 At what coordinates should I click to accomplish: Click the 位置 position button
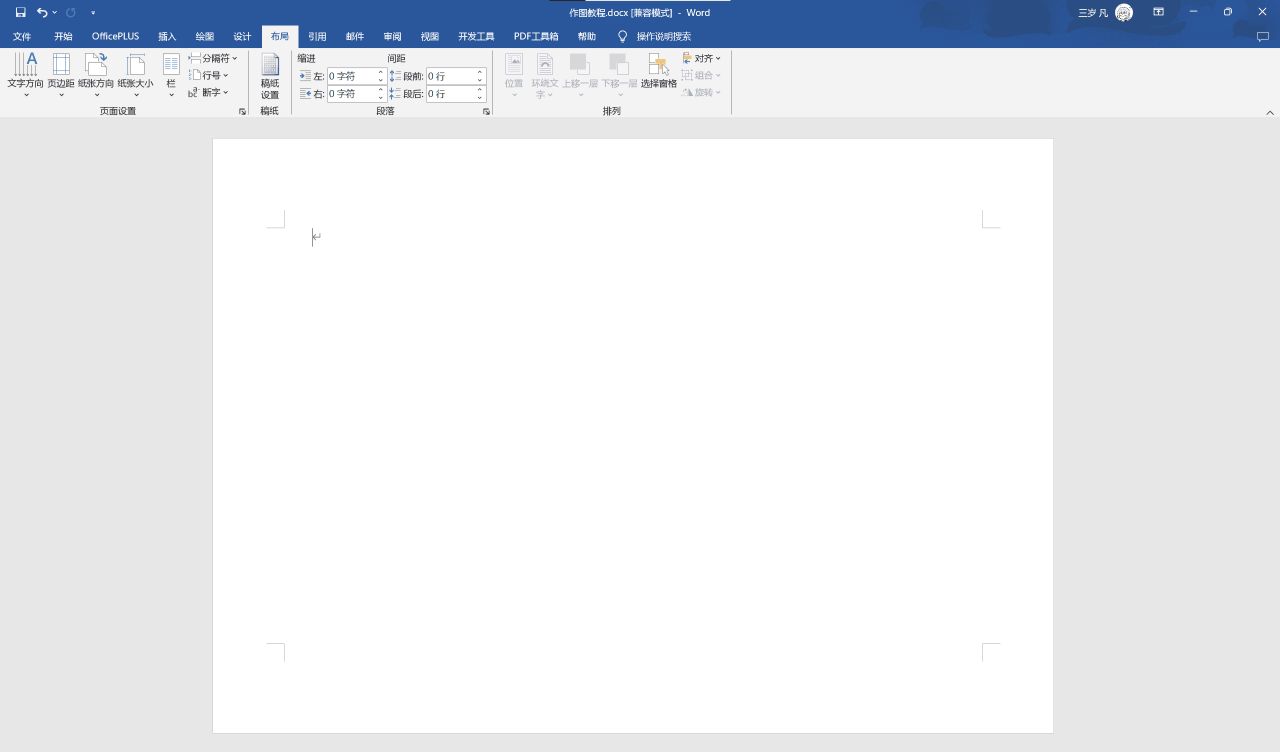click(x=514, y=75)
